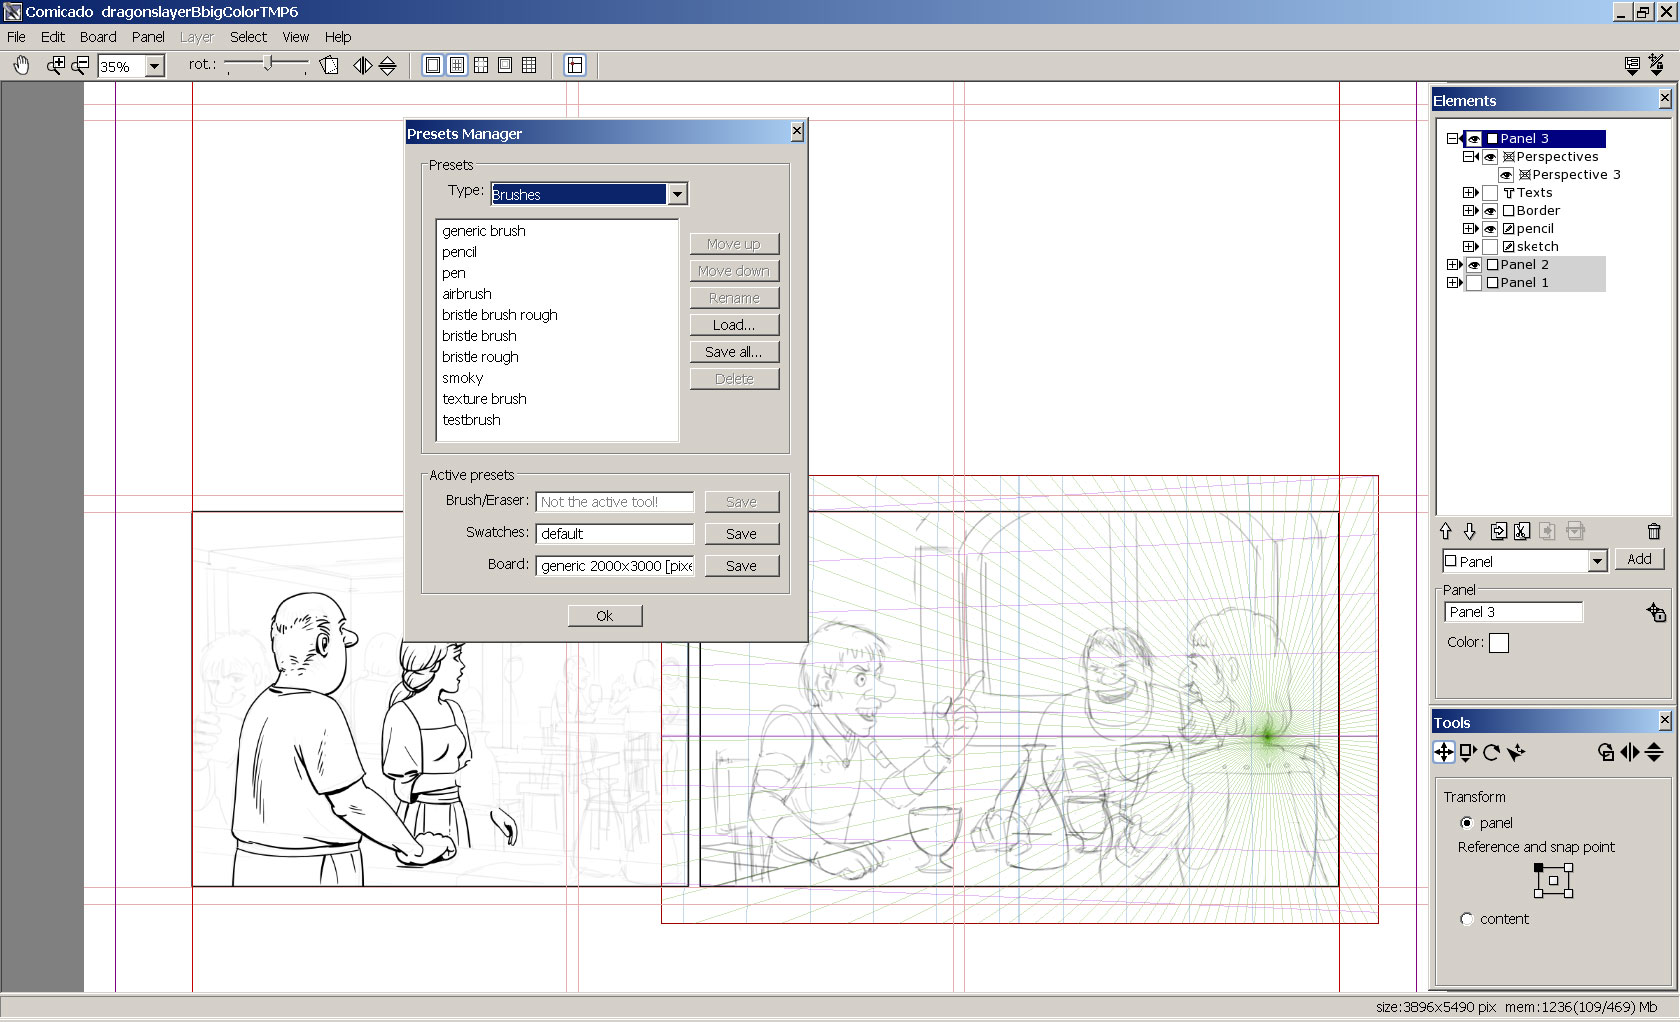Open the Type dropdown in Presets Manager
Viewport: 1680px width, 1022px height.
pyautogui.click(x=678, y=193)
